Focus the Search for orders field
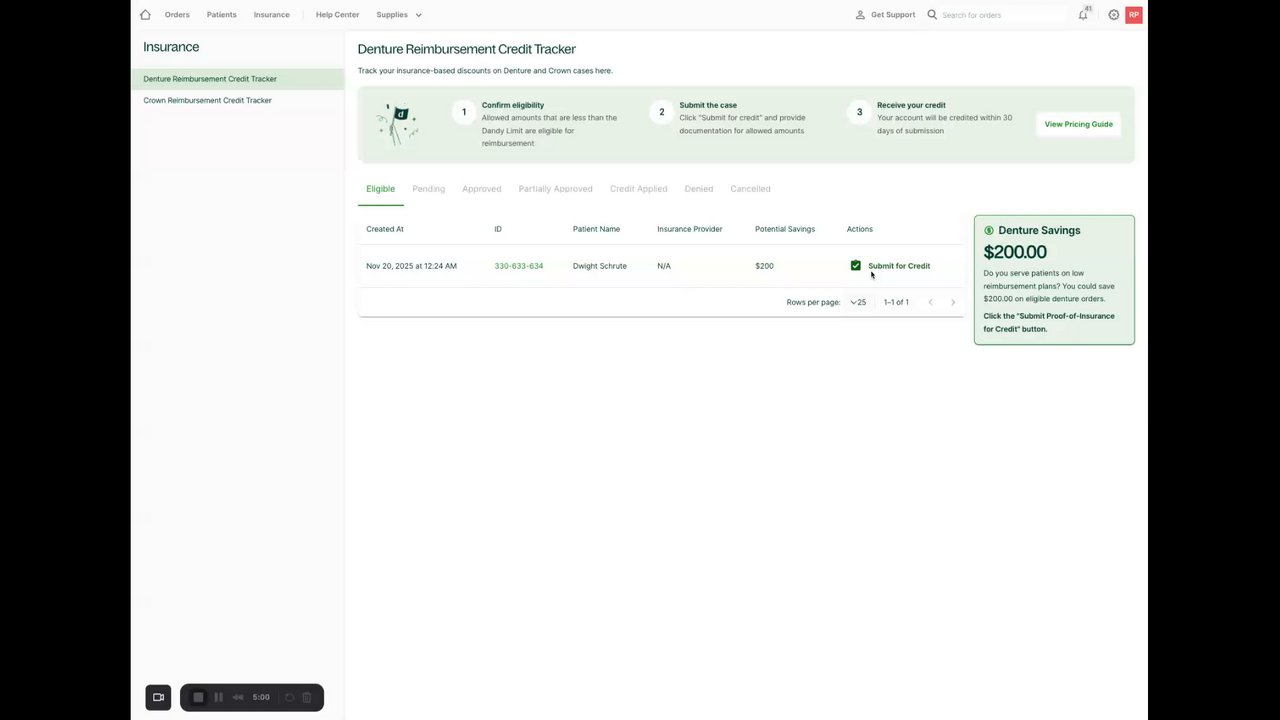This screenshot has height=720, width=1280. pos(1002,15)
